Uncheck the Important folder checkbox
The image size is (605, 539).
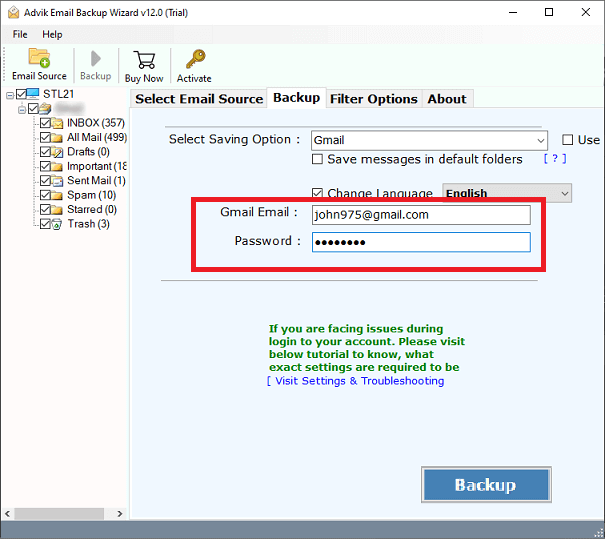pos(45,166)
